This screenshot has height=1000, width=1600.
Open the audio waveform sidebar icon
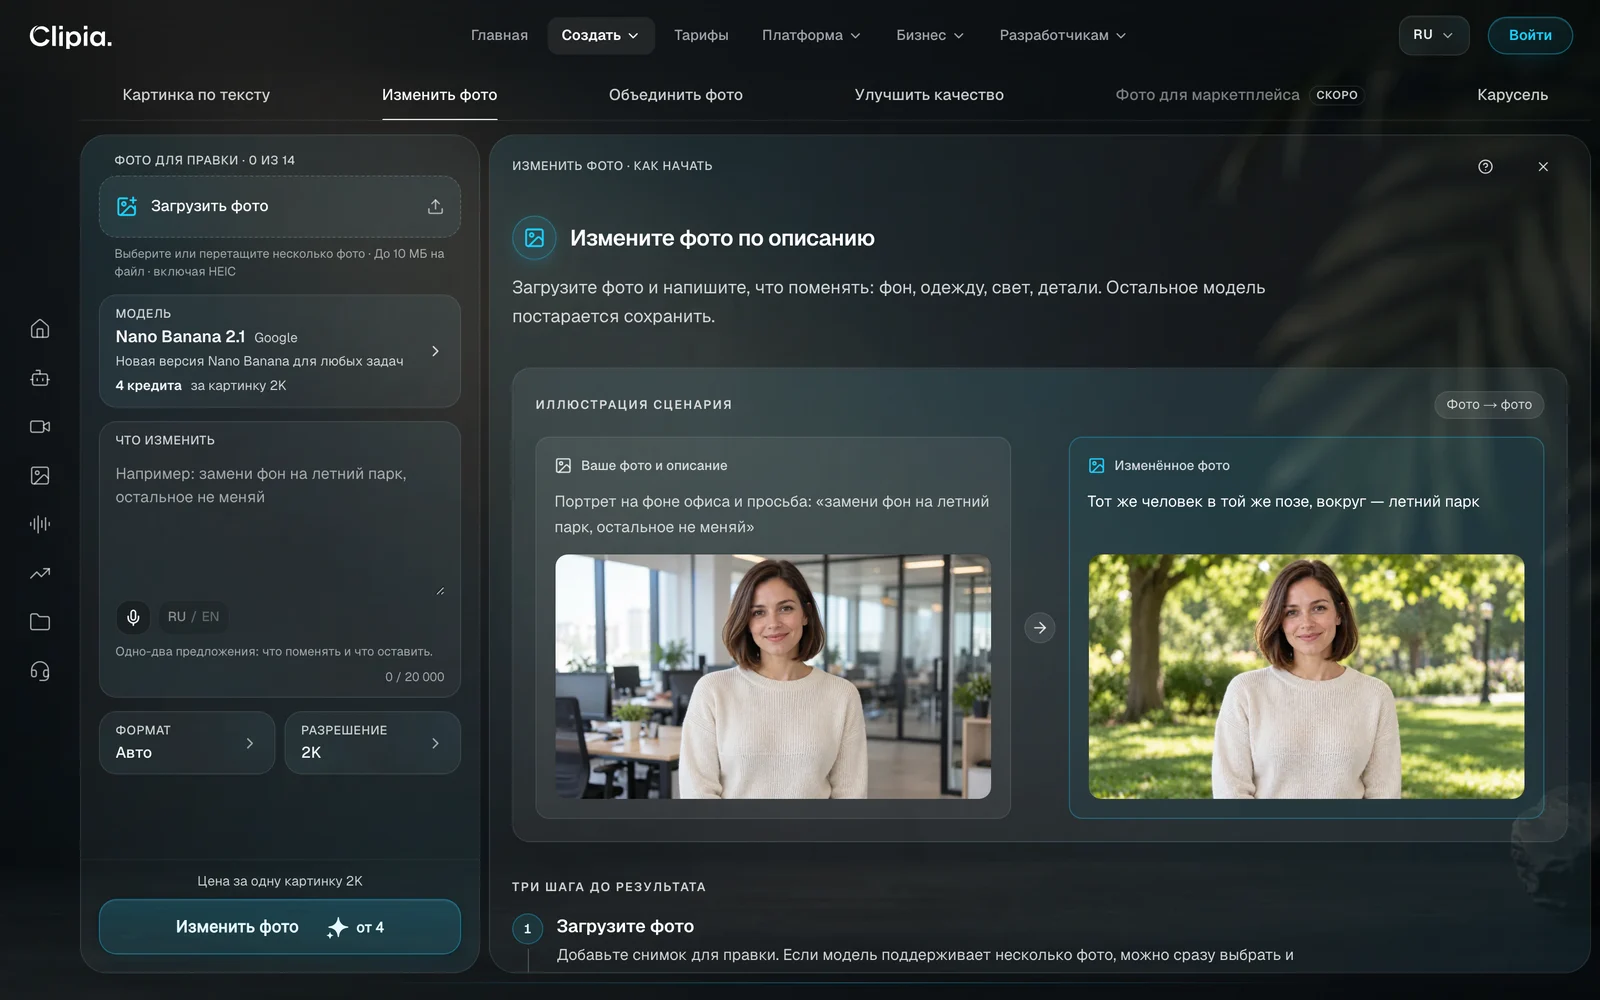40,524
